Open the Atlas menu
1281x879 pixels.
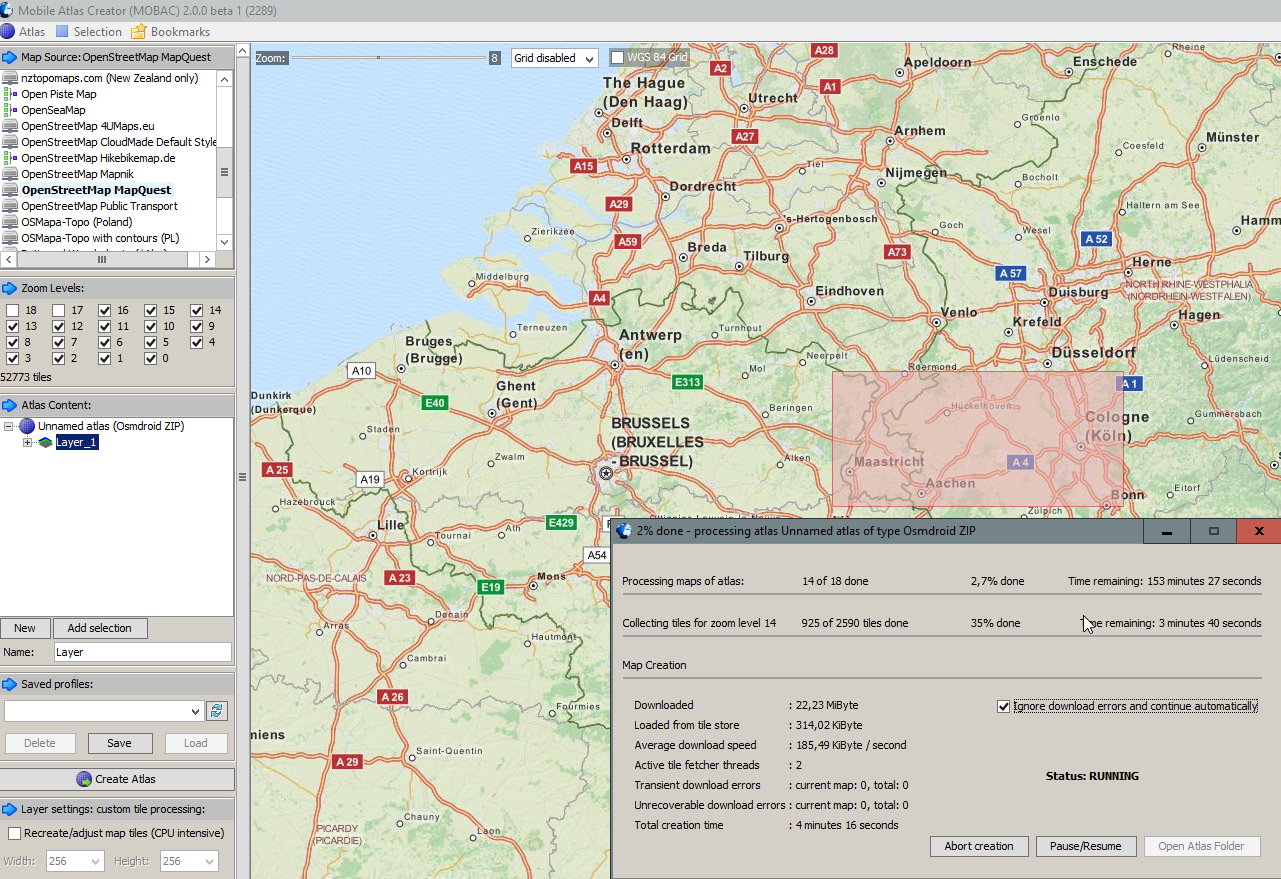pyautogui.click(x=31, y=32)
